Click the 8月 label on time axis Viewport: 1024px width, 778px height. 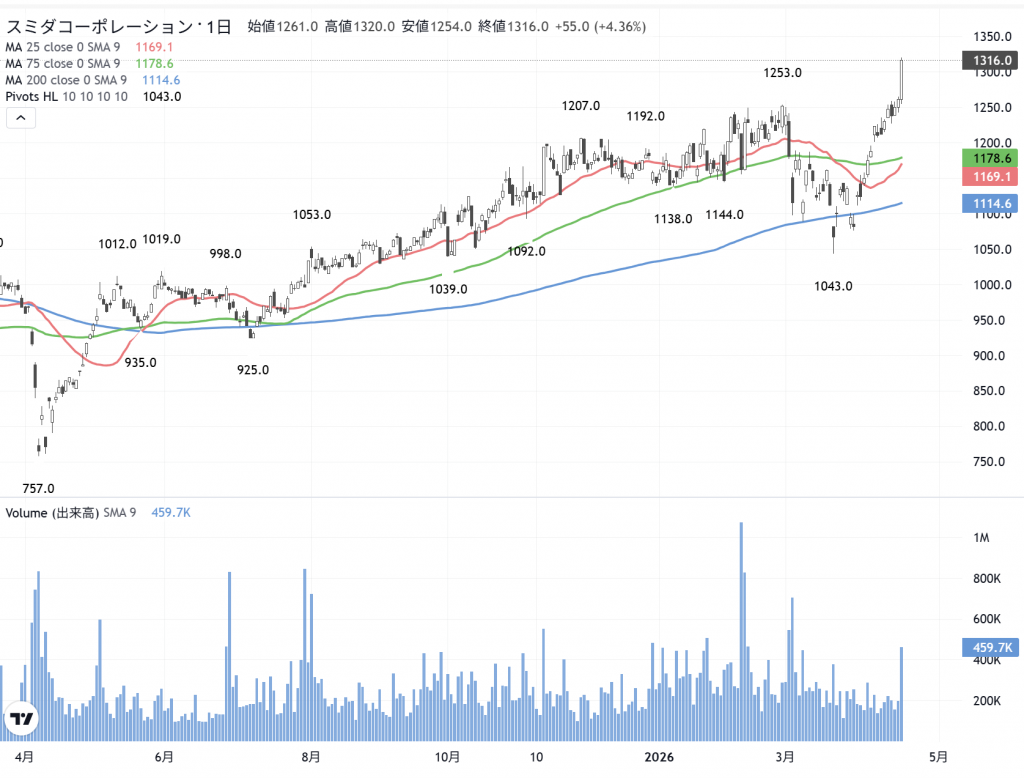[310, 756]
